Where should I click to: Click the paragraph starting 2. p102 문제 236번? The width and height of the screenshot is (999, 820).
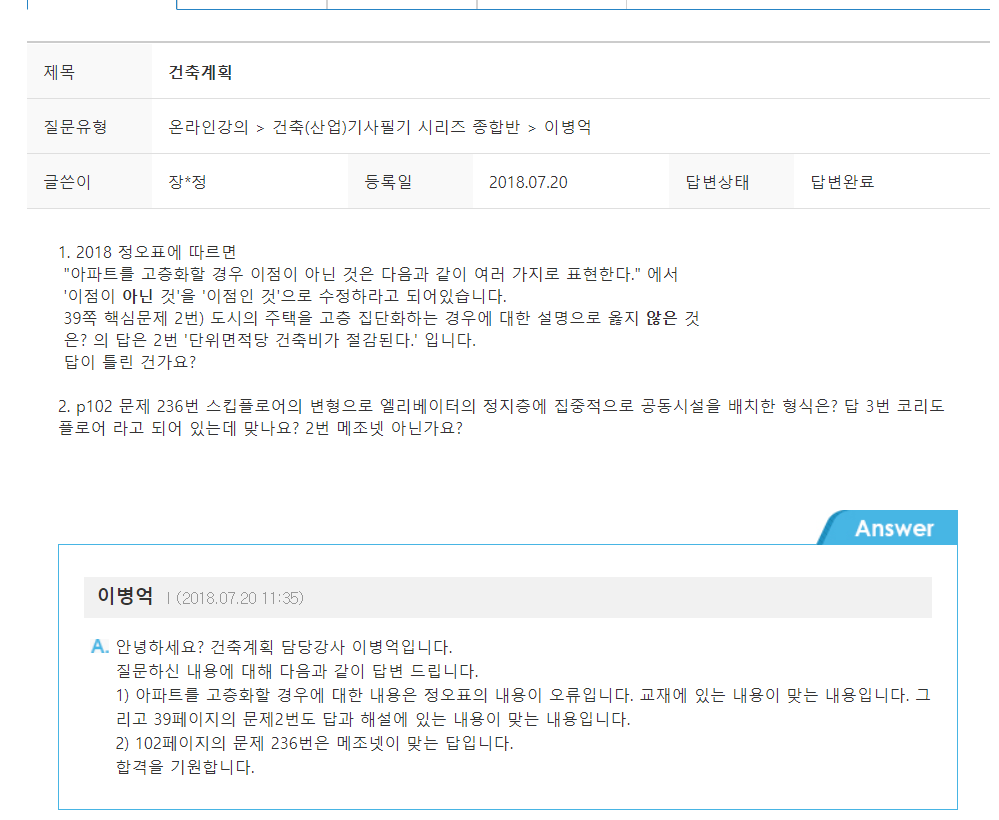pyautogui.click(x=501, y=417)
